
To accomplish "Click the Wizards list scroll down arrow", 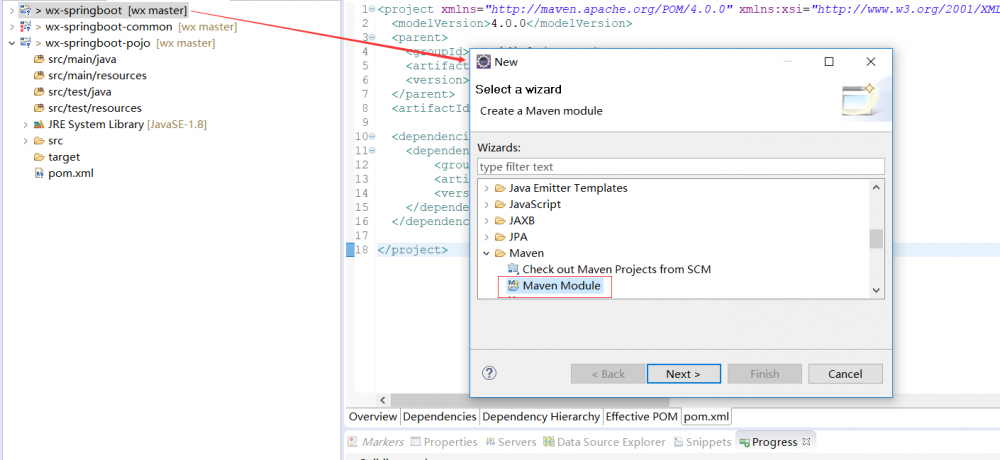I will coord(876,290).
